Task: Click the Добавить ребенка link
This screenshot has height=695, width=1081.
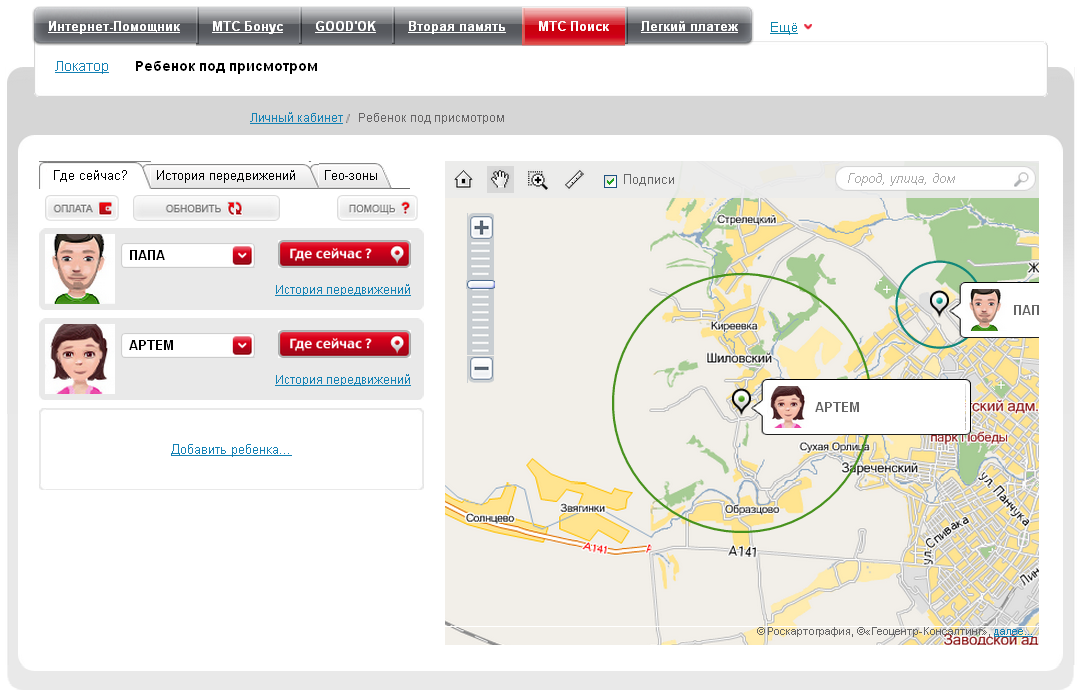Action: click(x=231, y=450)
